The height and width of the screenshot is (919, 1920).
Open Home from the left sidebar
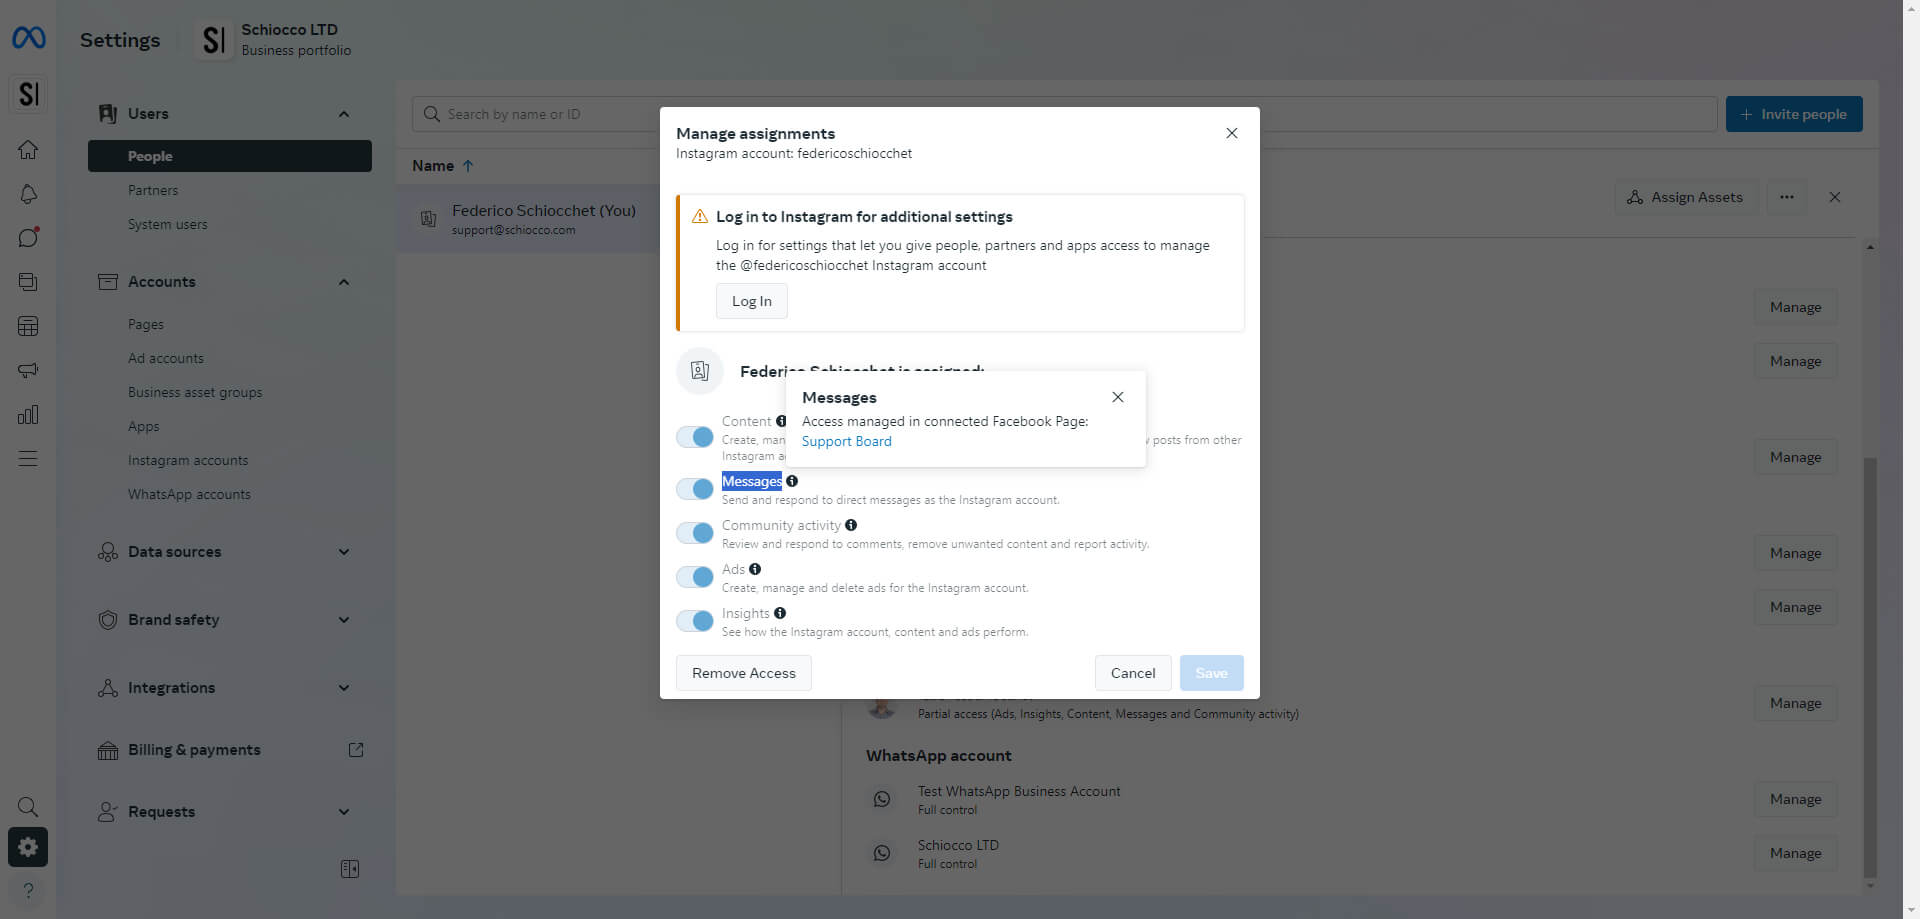28,150
